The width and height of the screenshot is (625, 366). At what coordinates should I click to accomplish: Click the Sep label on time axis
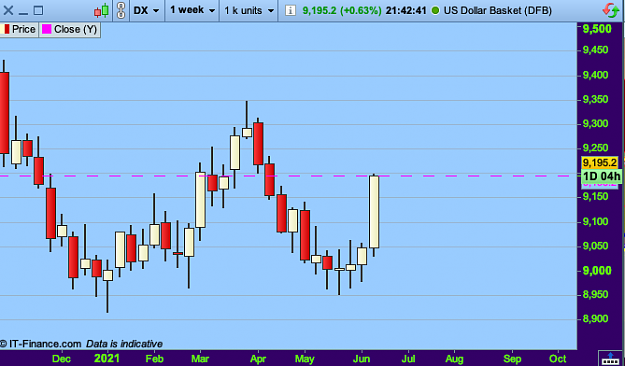tap(512, 359)
